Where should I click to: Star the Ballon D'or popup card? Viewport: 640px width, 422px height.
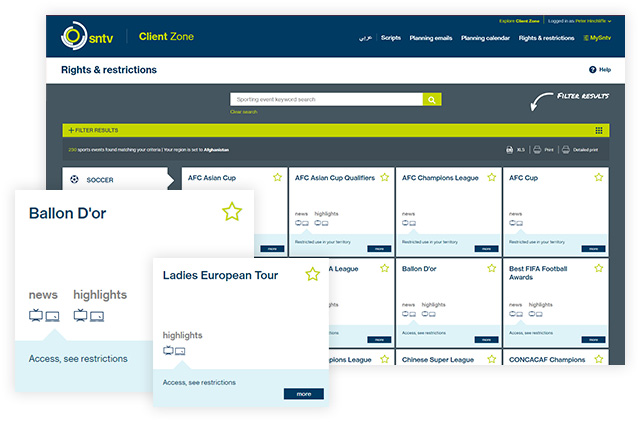pyautogui.click(x=232, y=211)
